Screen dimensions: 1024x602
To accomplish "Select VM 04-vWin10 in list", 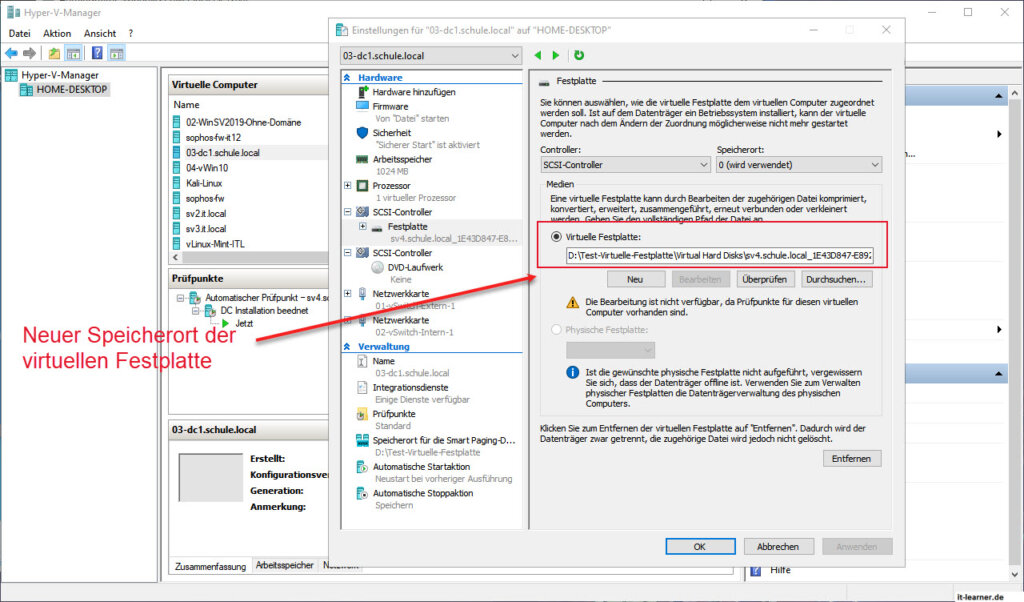I will coord(206,168).
